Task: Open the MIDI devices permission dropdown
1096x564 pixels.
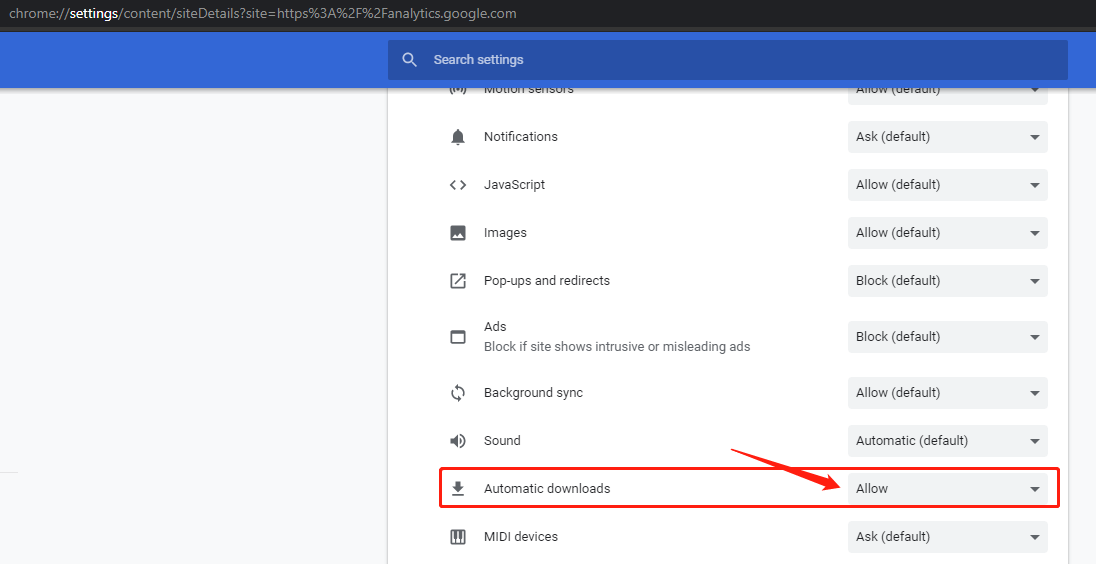Action: point(948,537)
